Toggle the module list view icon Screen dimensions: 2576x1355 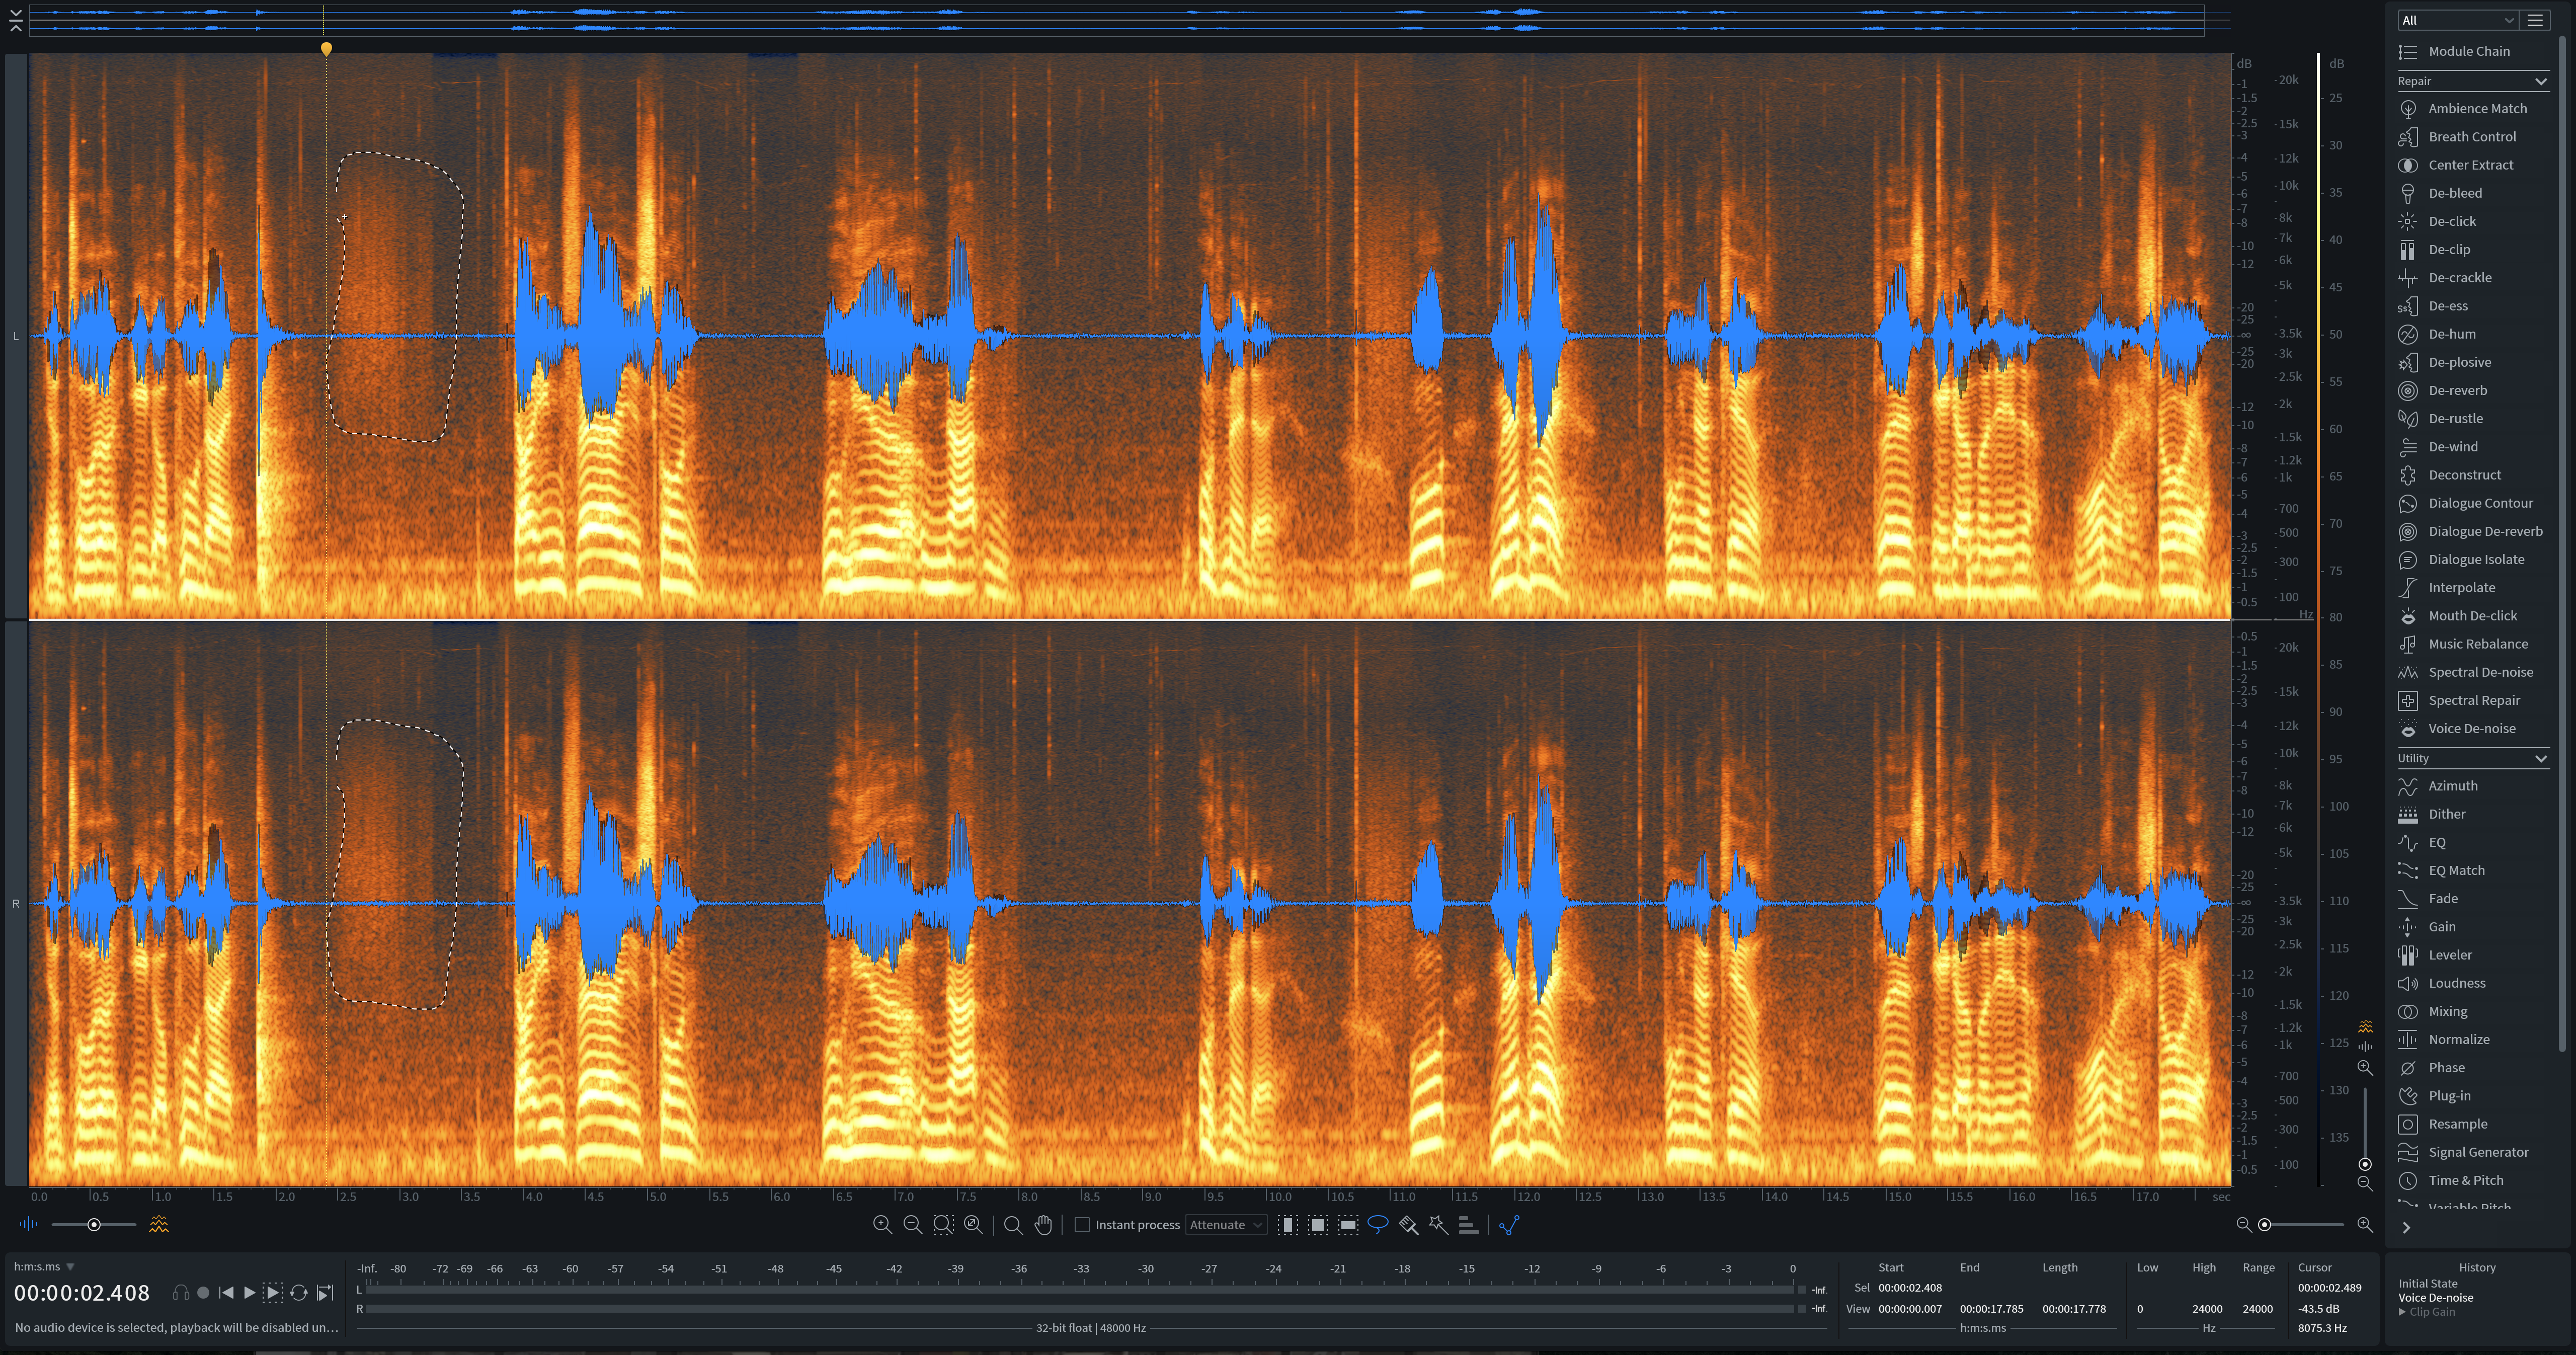point(2535,20)
